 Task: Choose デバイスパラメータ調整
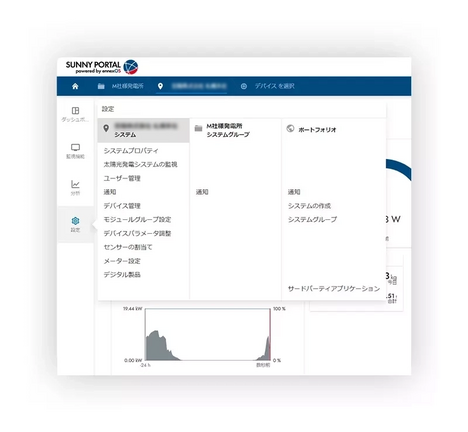coord(137,233)
